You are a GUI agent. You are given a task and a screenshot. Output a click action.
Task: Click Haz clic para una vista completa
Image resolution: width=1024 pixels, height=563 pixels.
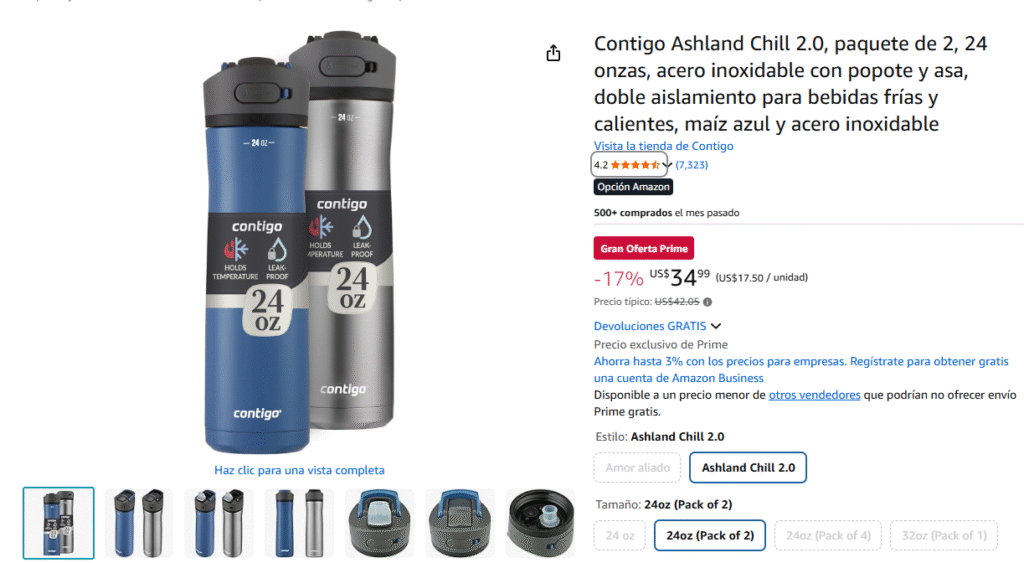point(299,470)
